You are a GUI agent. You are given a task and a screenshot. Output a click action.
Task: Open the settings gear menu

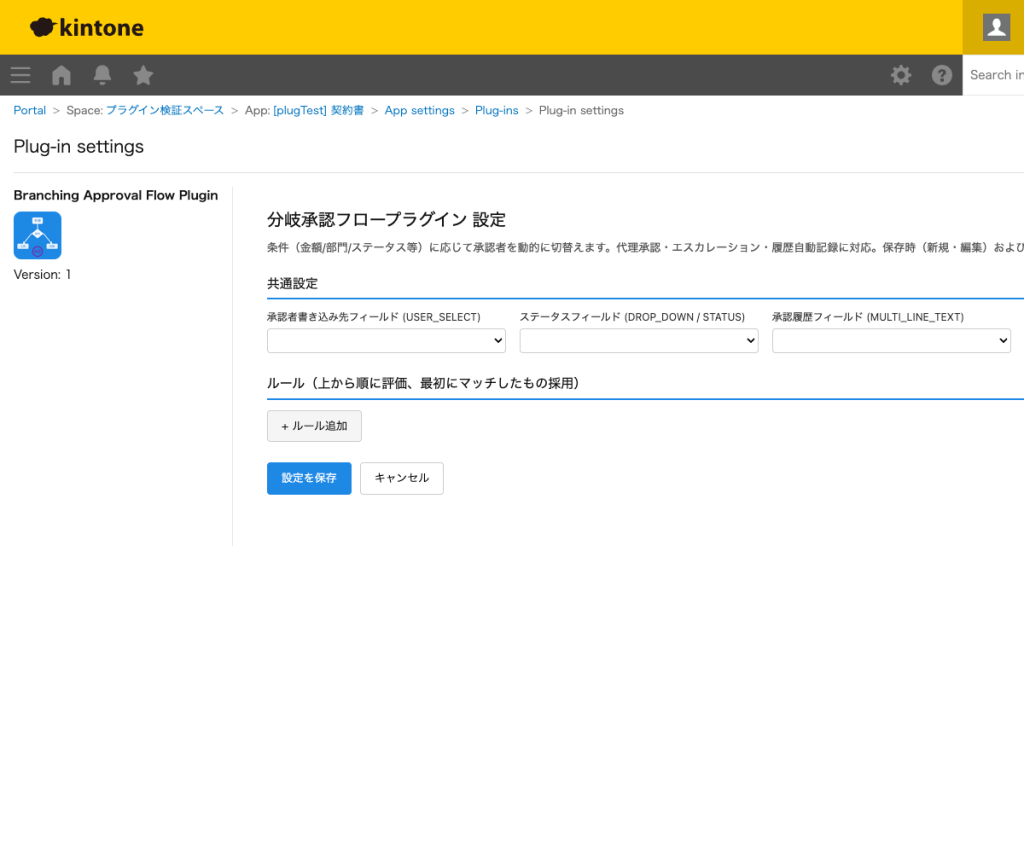pos(901,75)
